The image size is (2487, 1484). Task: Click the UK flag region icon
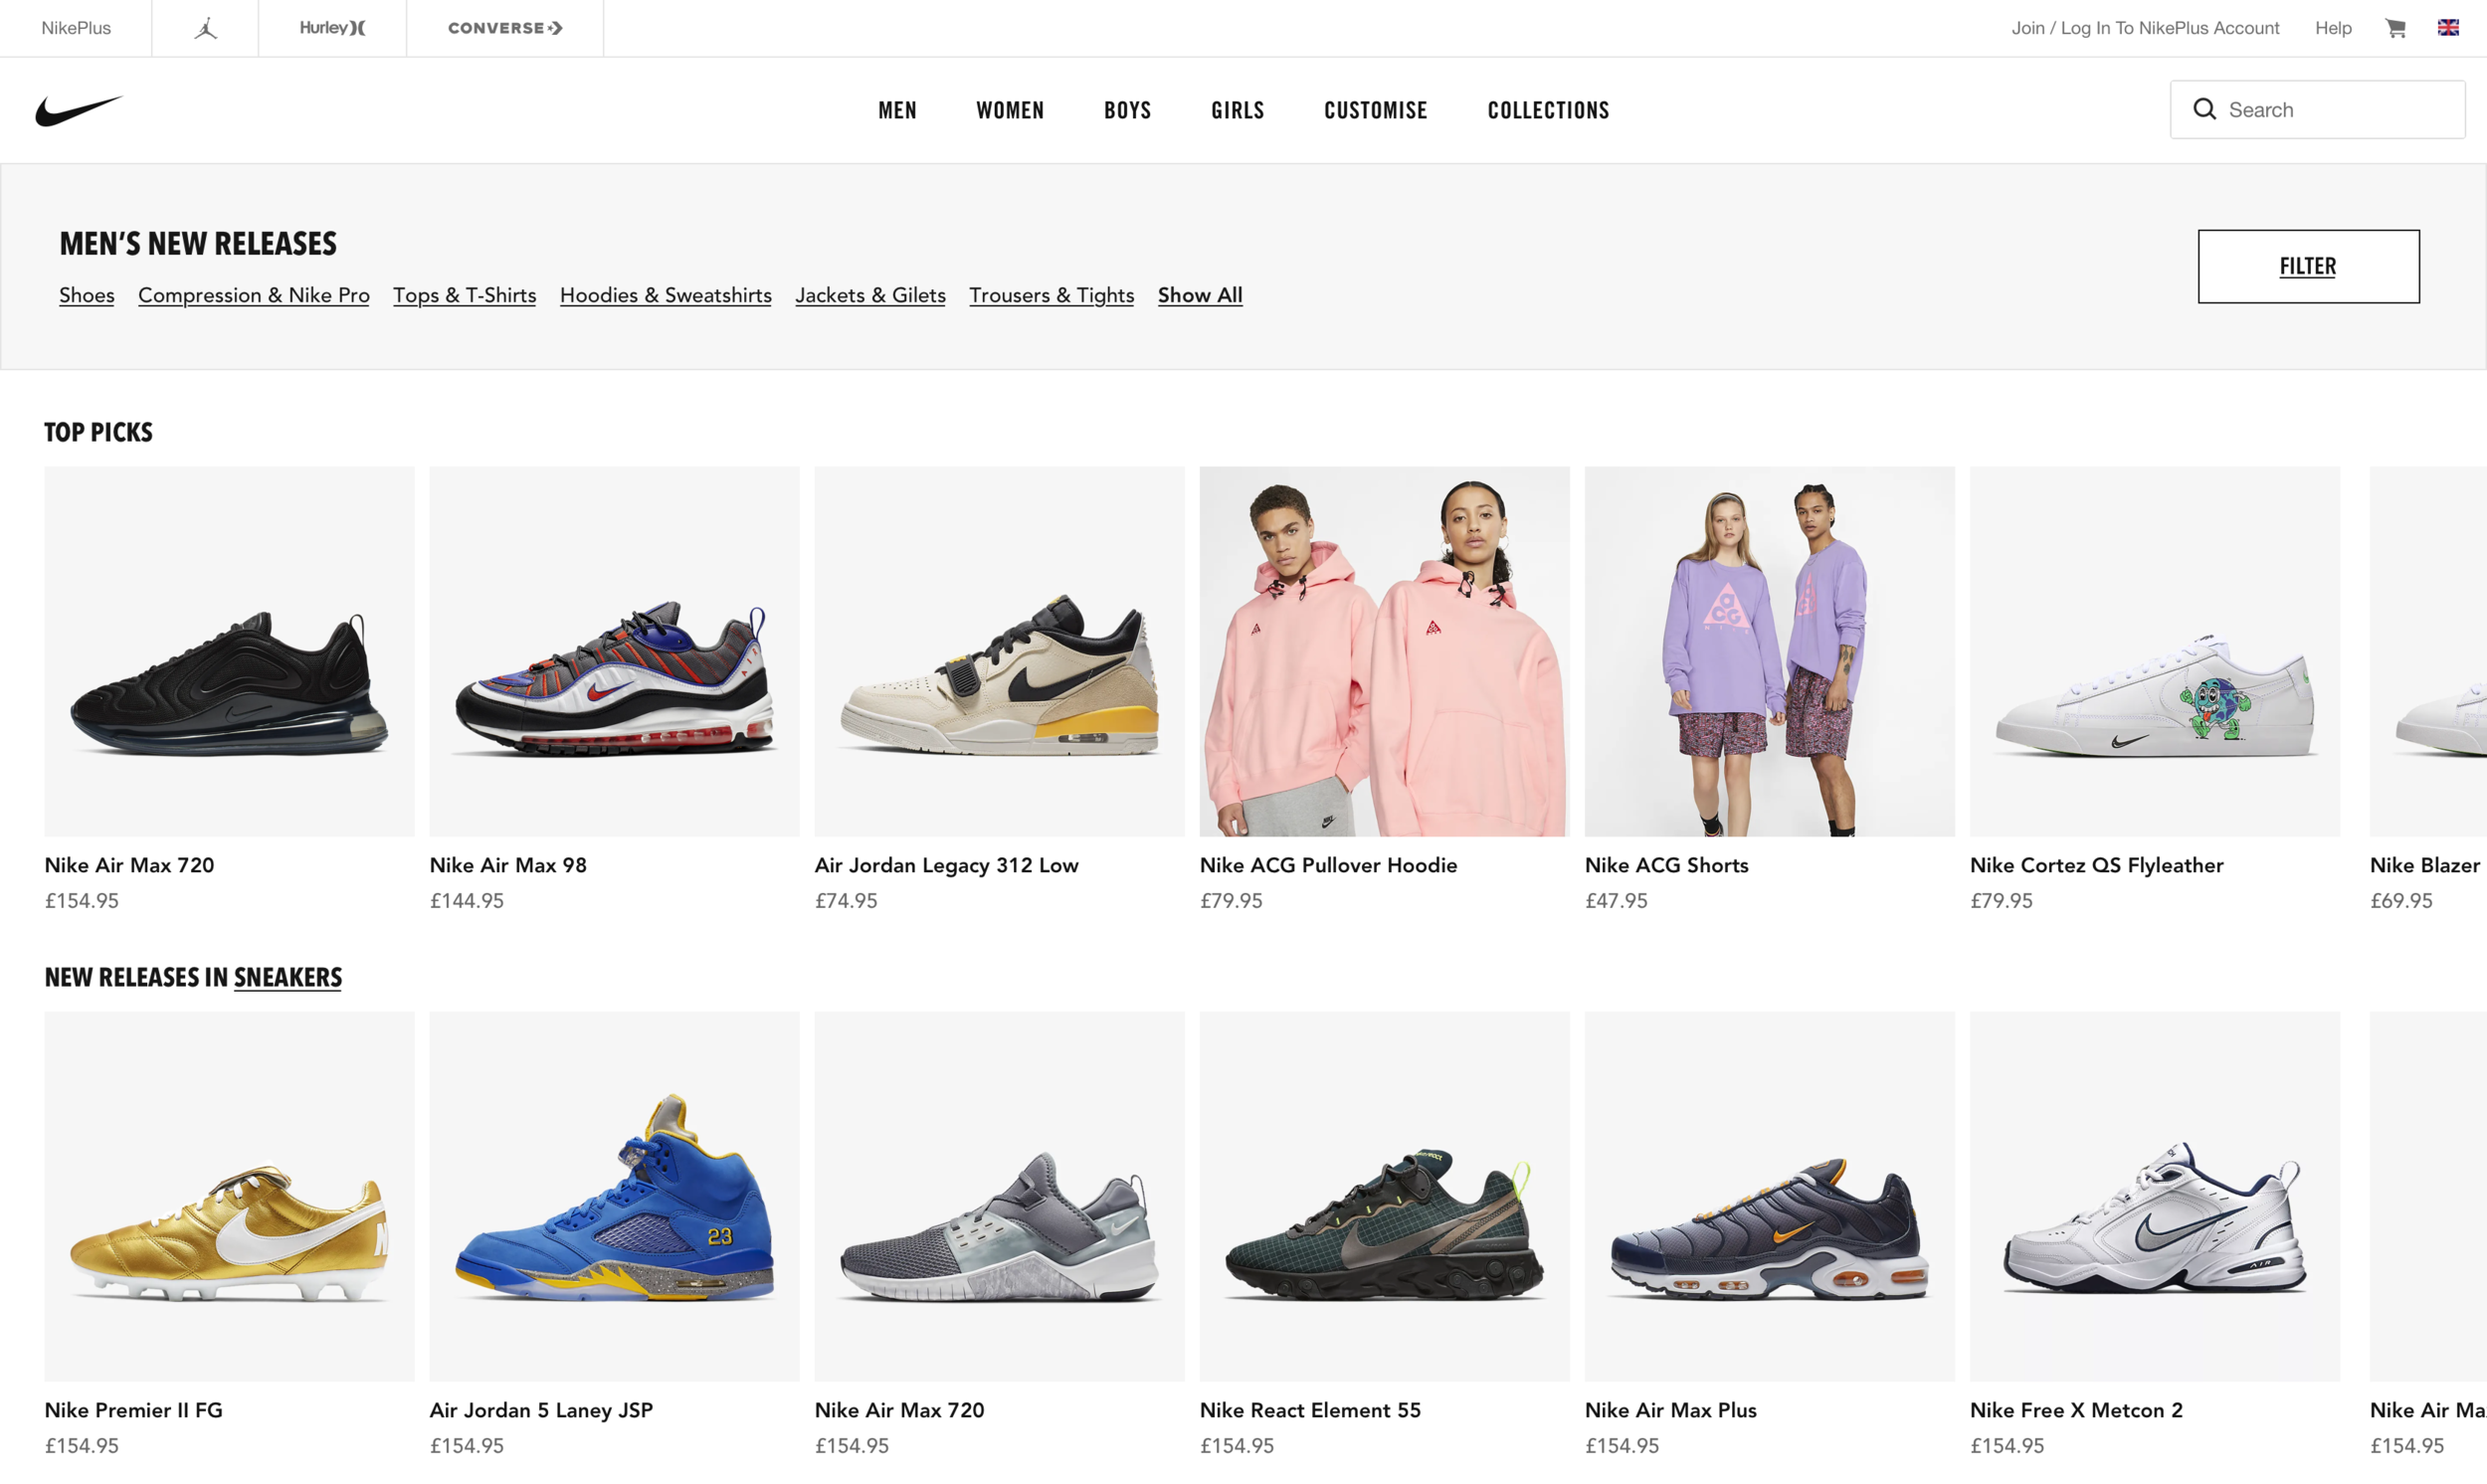(2448, 28)
